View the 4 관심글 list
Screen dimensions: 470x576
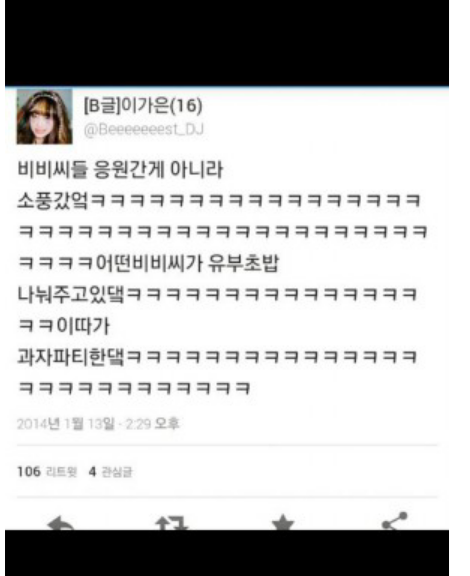[x=110, y=472]
